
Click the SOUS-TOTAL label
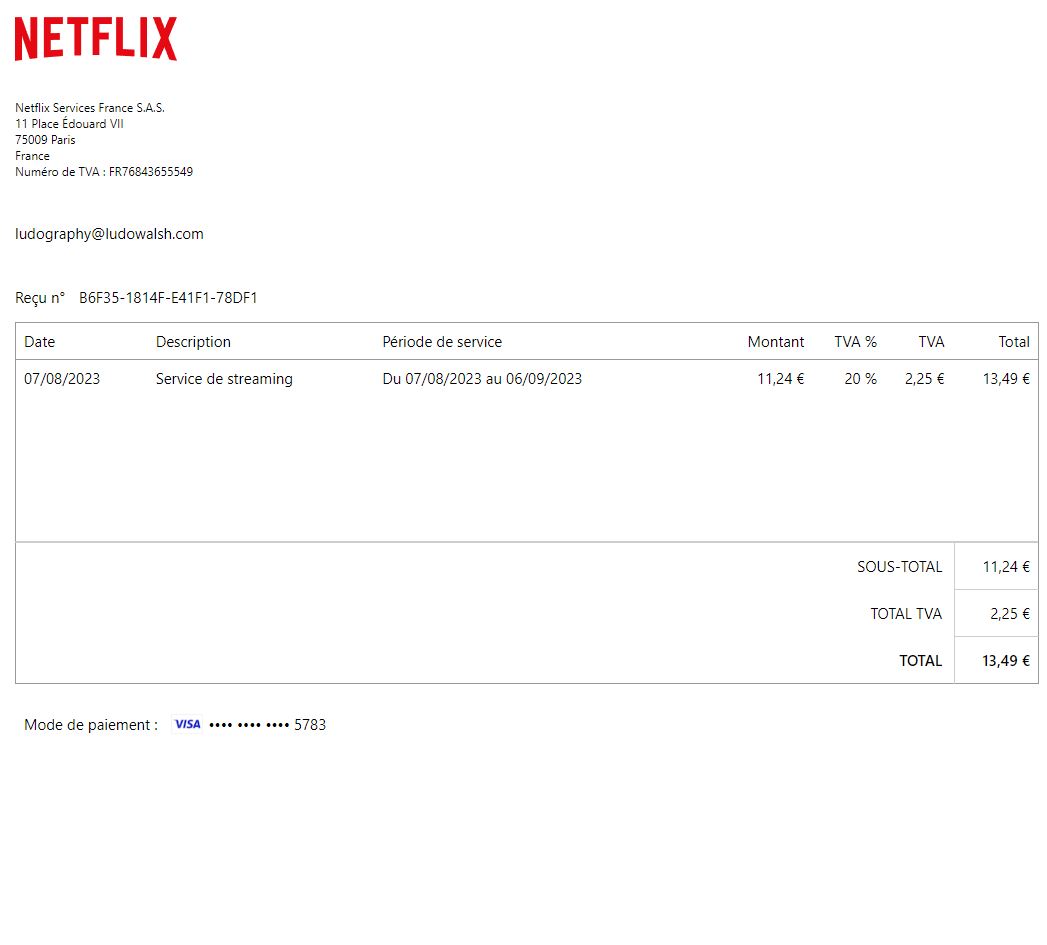click(899, 567)
